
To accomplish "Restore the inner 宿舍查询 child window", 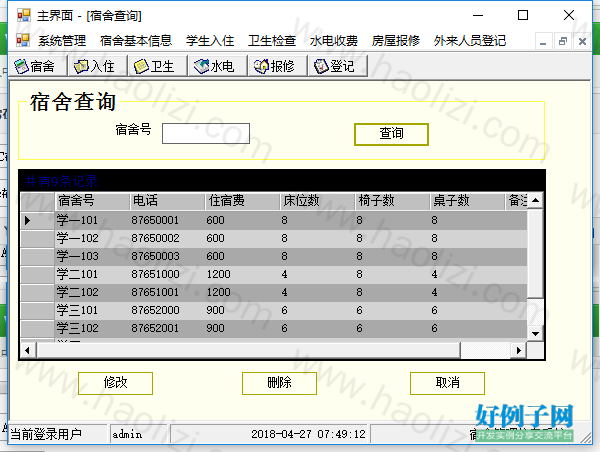I will click(562, 42).
